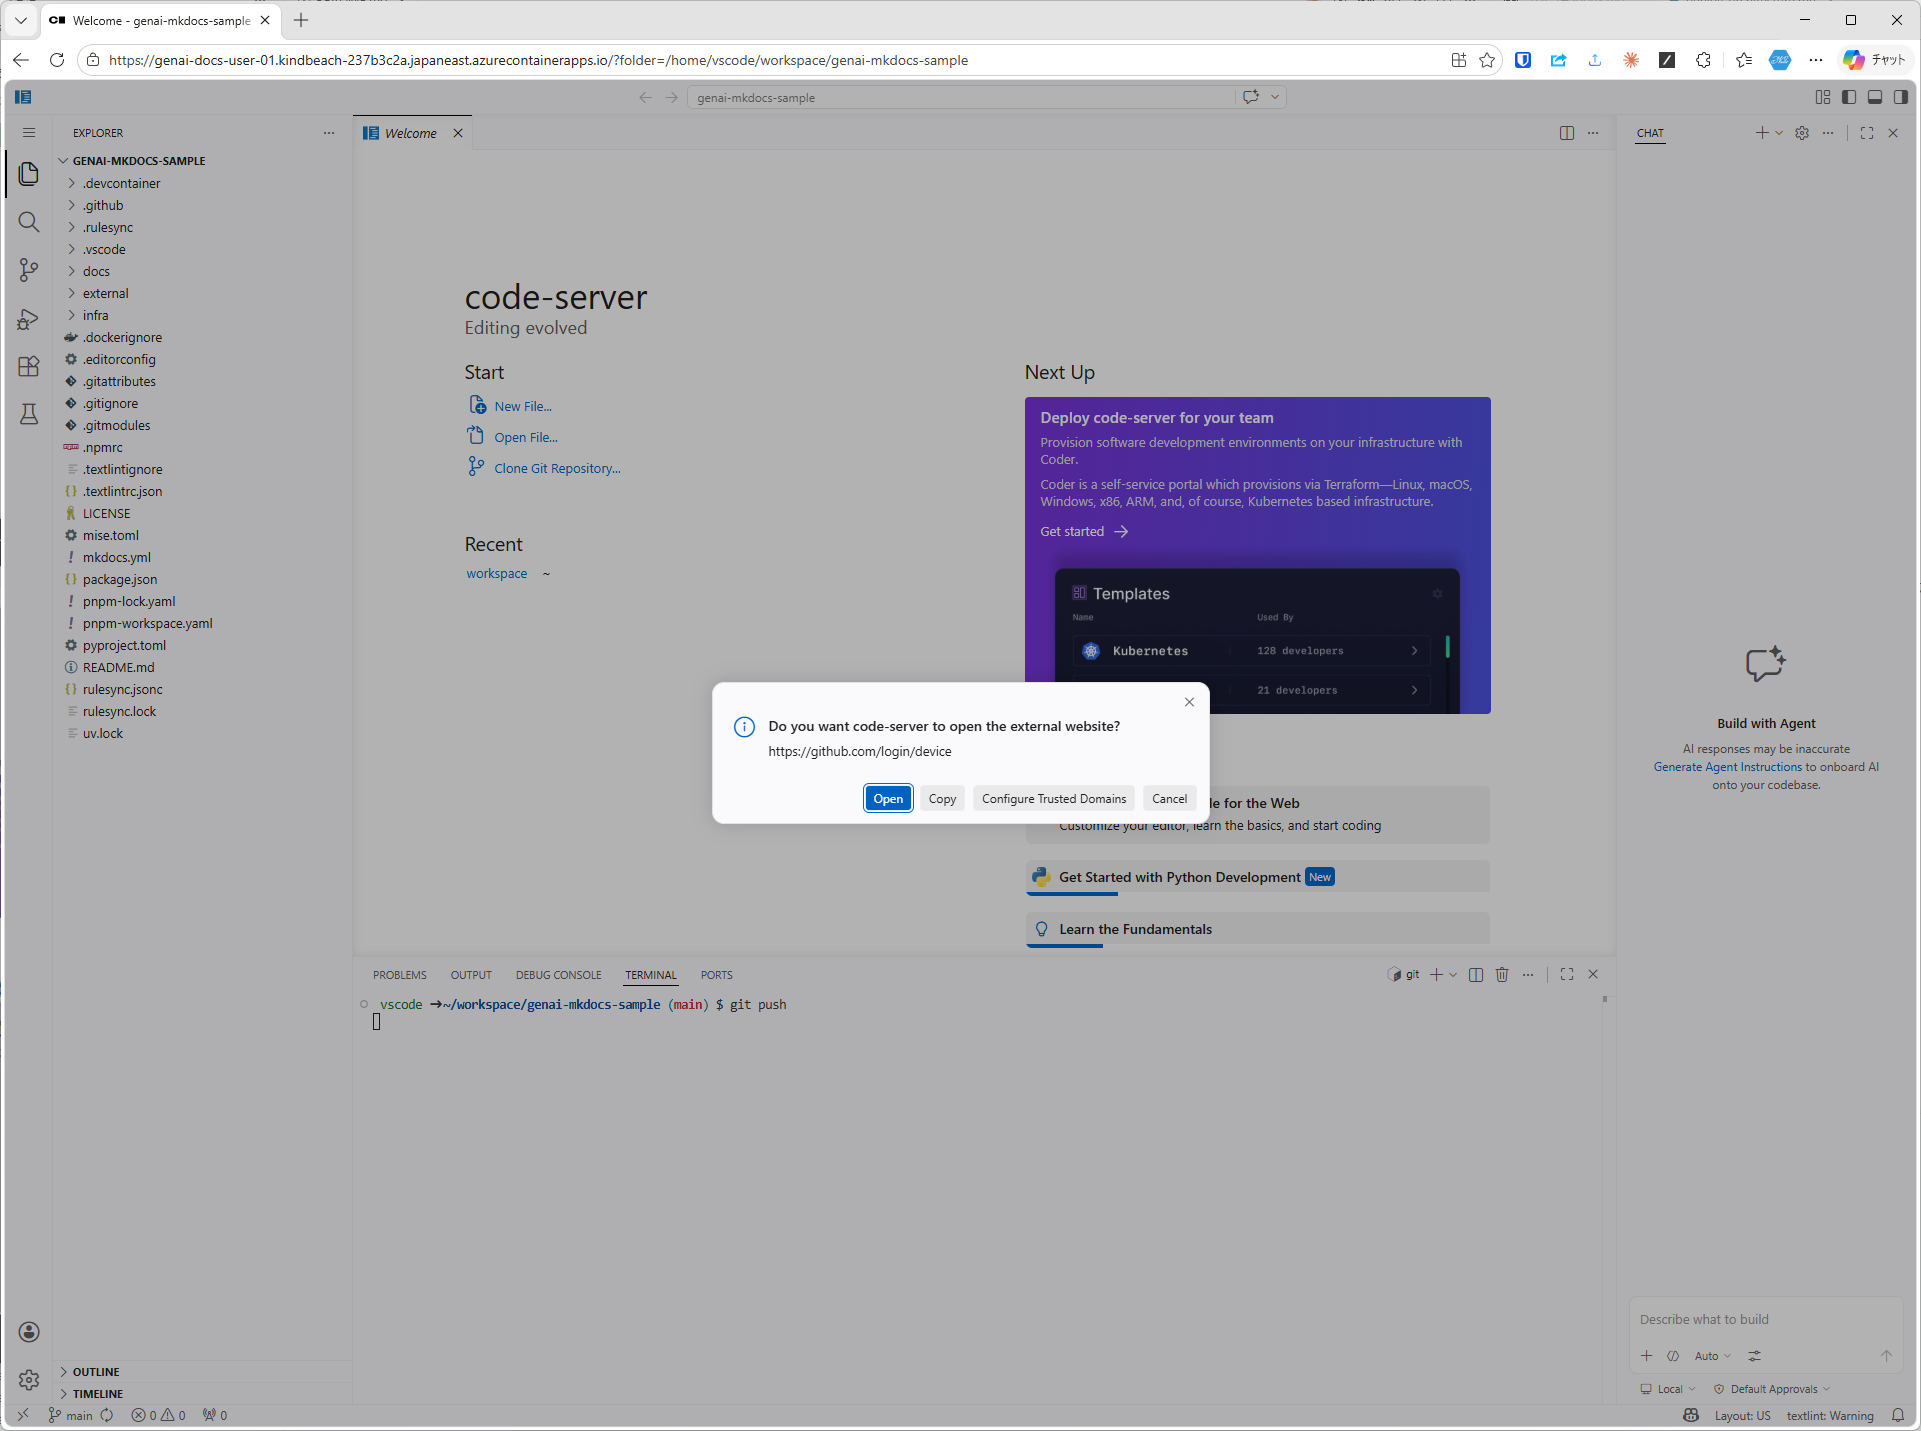Open the Run and Debug view
The image size is (1921, 1431).
28,318
